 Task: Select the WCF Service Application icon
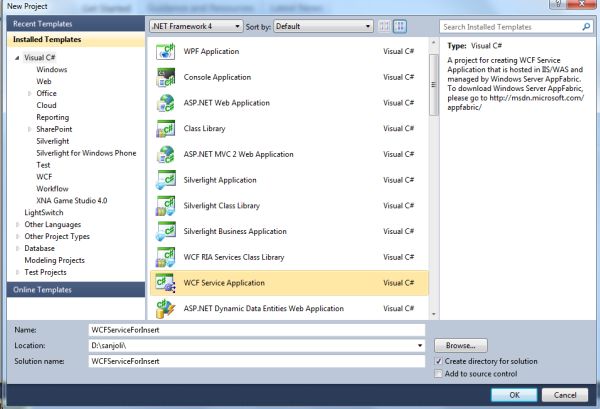coord(165,283)
